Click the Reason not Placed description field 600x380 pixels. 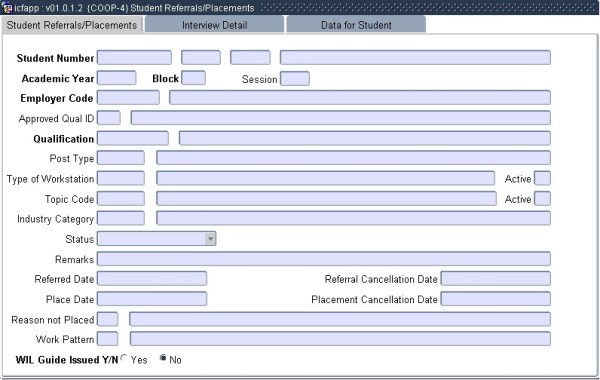[340, 319]
